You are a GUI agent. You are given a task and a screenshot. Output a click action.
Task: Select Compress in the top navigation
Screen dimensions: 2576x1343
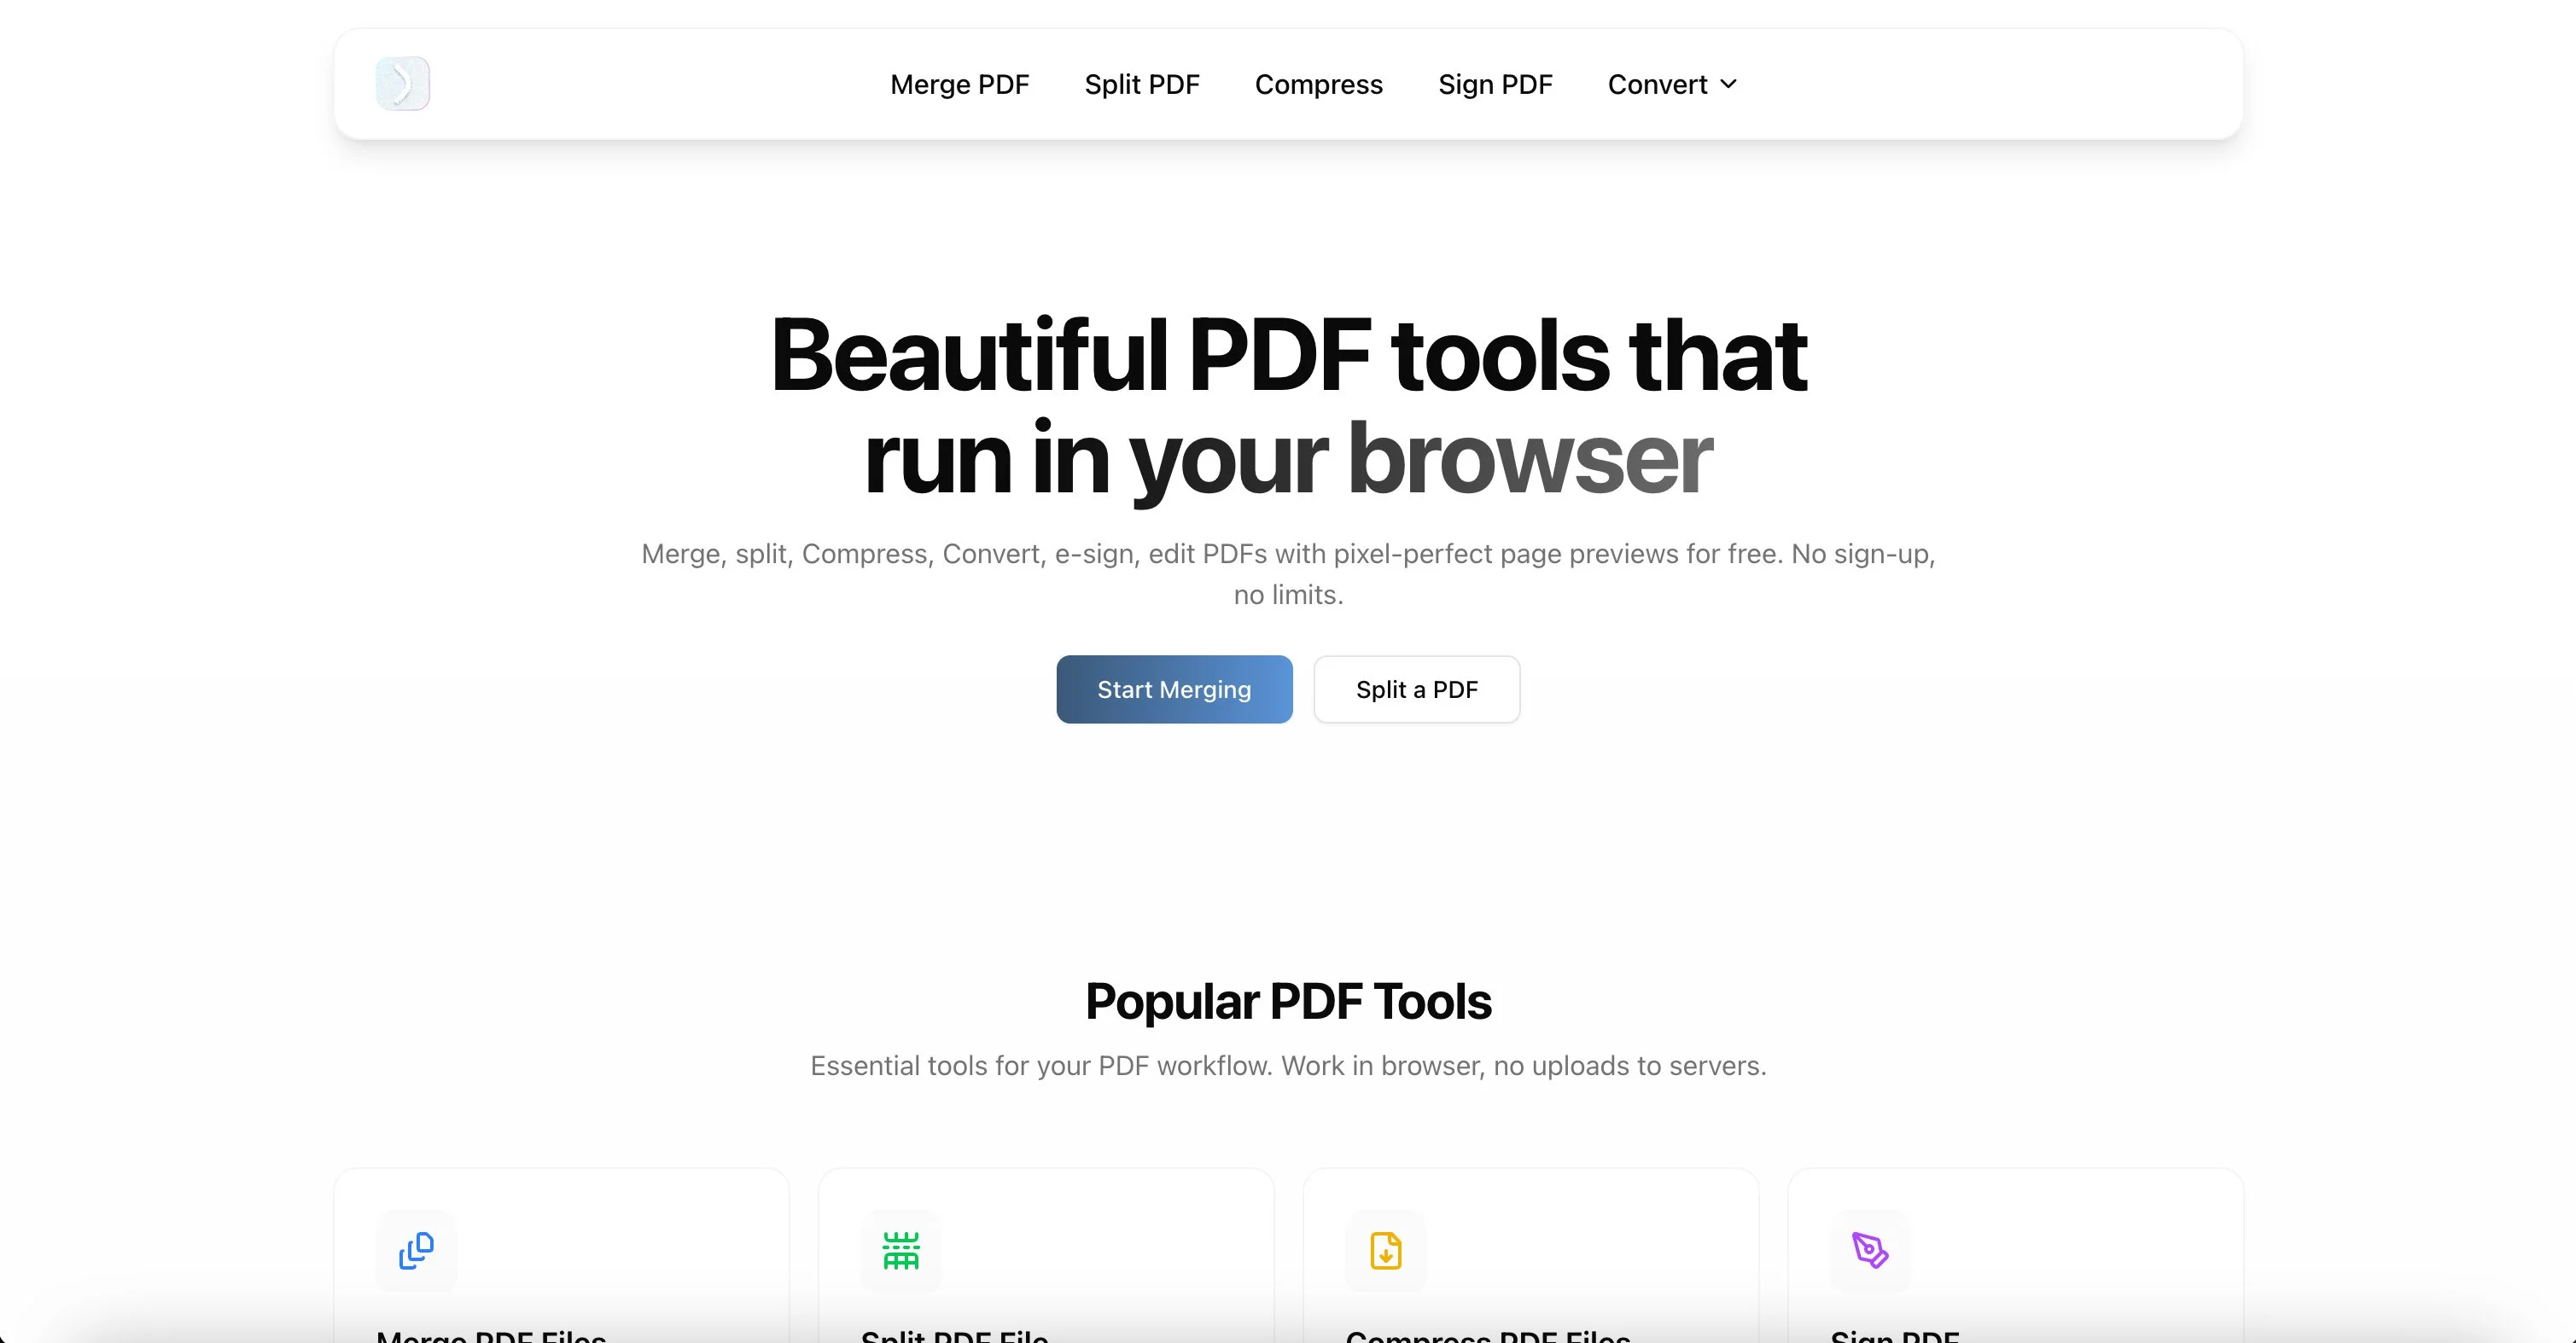pos(1318,84)
